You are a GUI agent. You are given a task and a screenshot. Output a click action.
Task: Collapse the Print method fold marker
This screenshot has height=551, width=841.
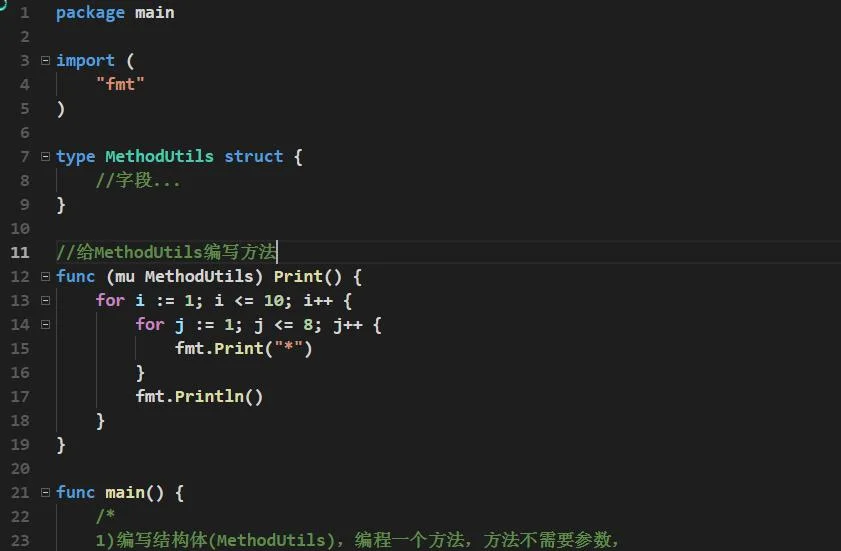click(x=46, y=277)
